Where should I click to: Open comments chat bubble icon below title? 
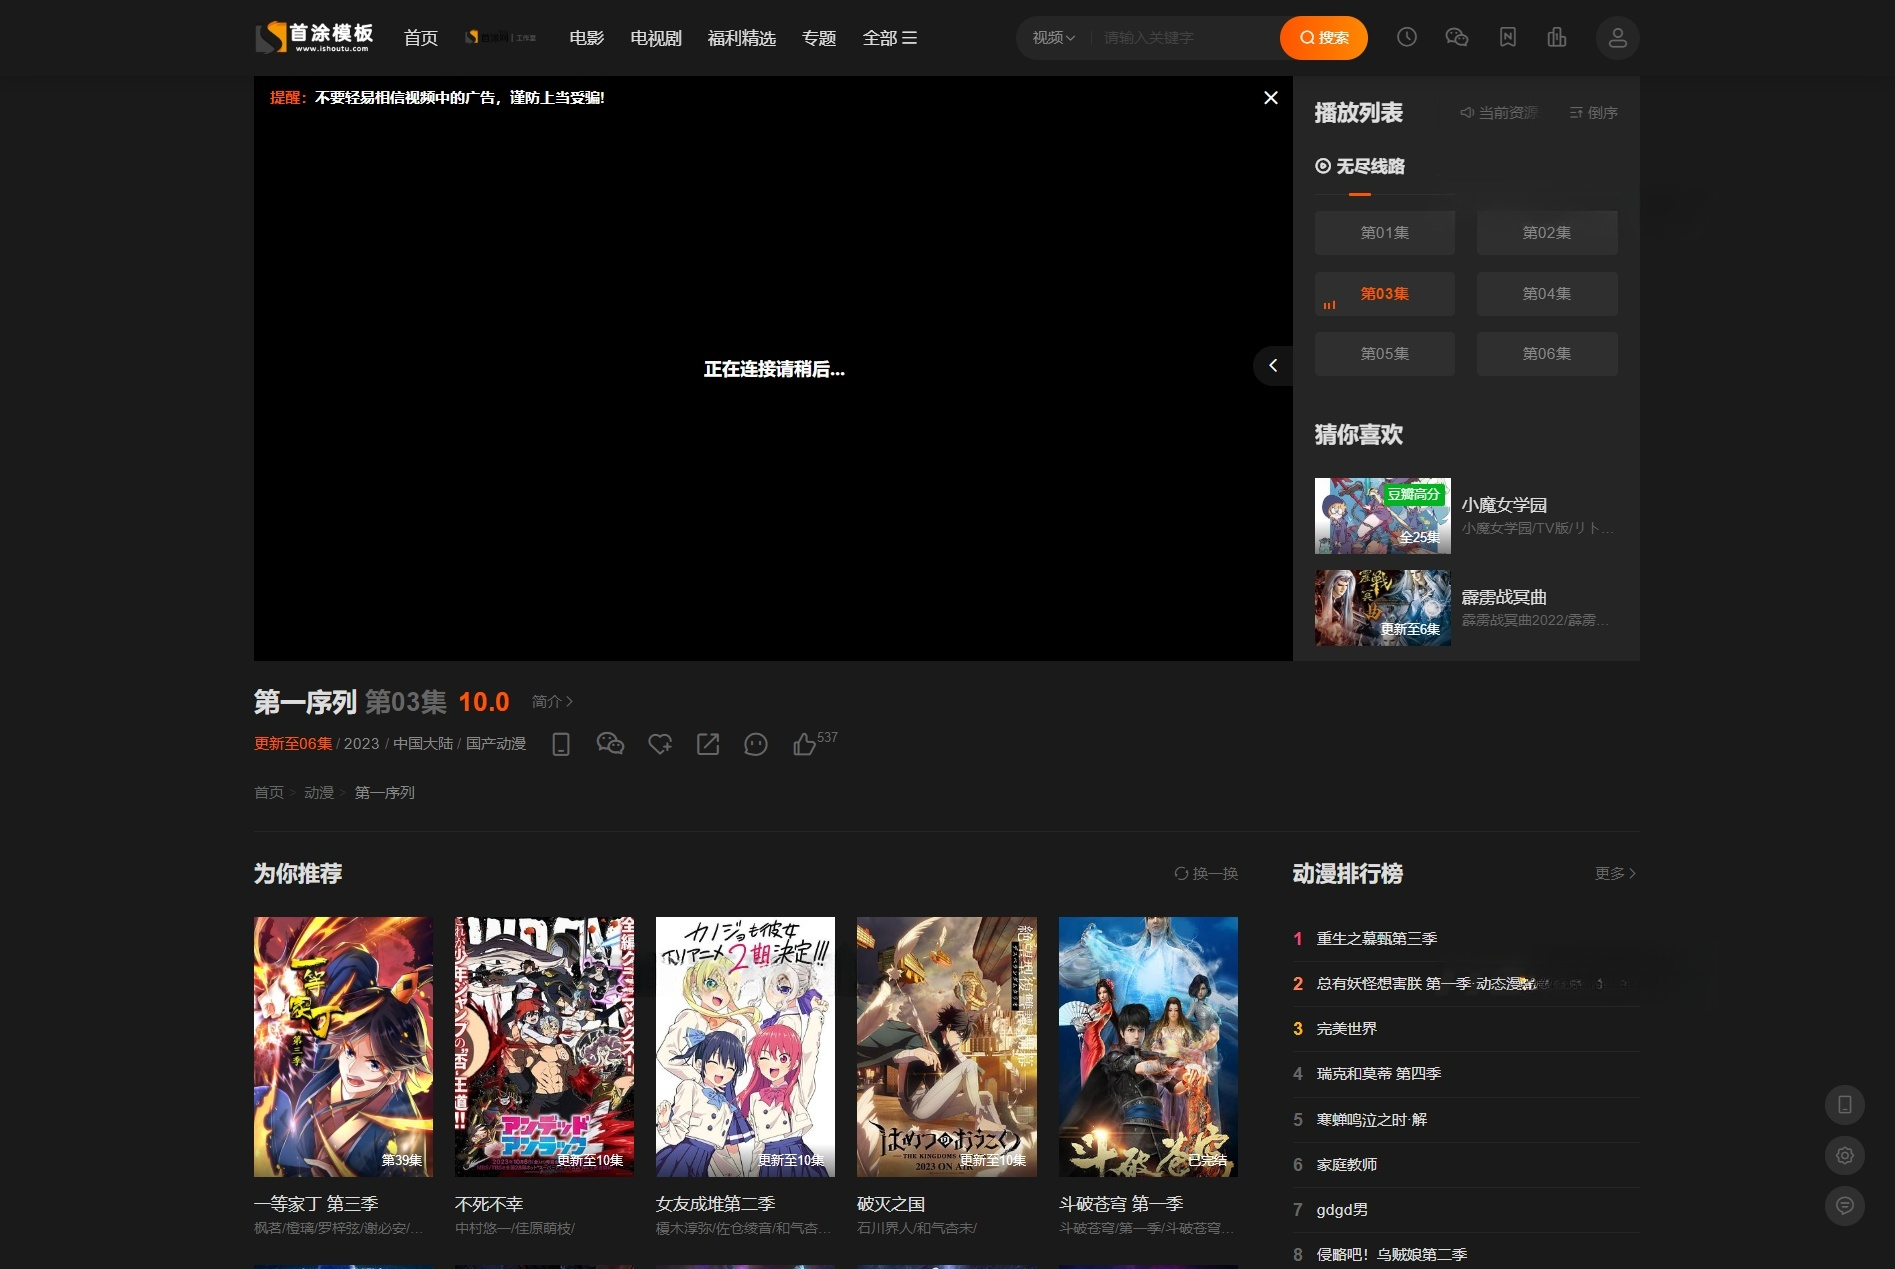(756, 744)
